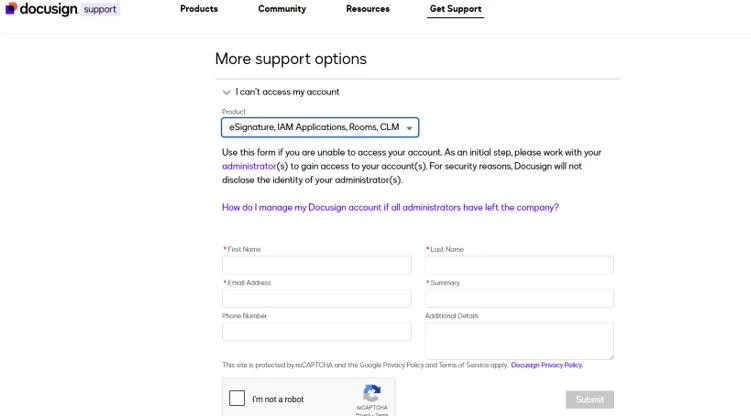Focus the Email Address field
The height and width of the screenshot is (420, 751).
(317, 298)
